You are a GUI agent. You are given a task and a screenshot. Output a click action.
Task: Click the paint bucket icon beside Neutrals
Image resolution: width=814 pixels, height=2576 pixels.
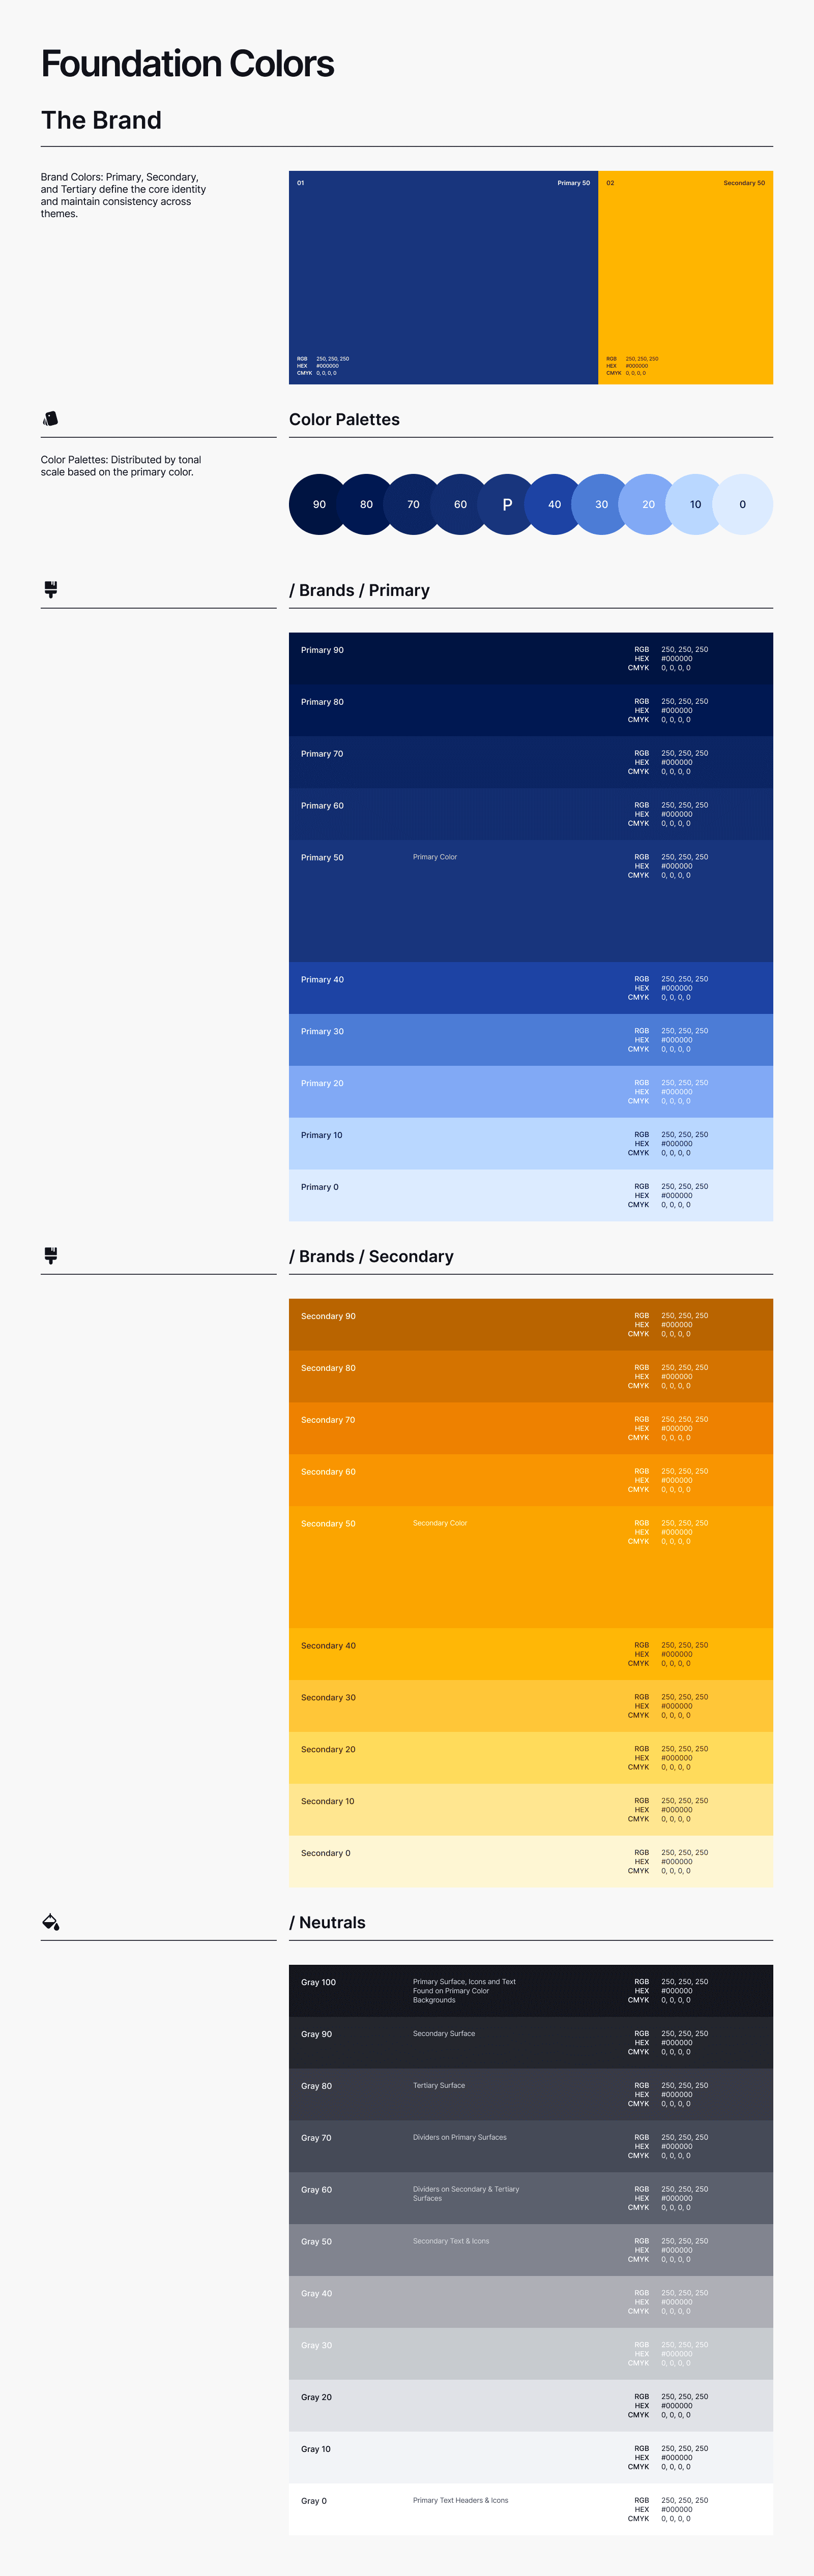click(51, 1921)
